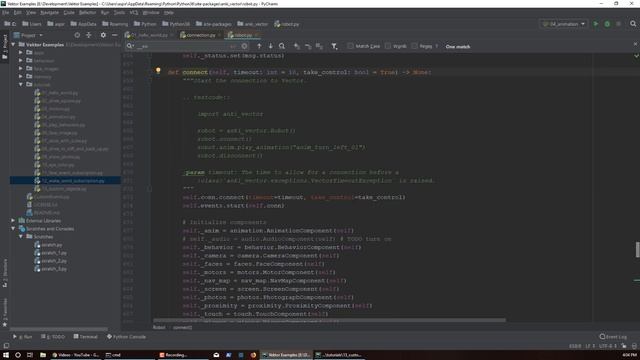The image size is (640, 360).
Task: Open the Navigate menu
Action: 49,13
